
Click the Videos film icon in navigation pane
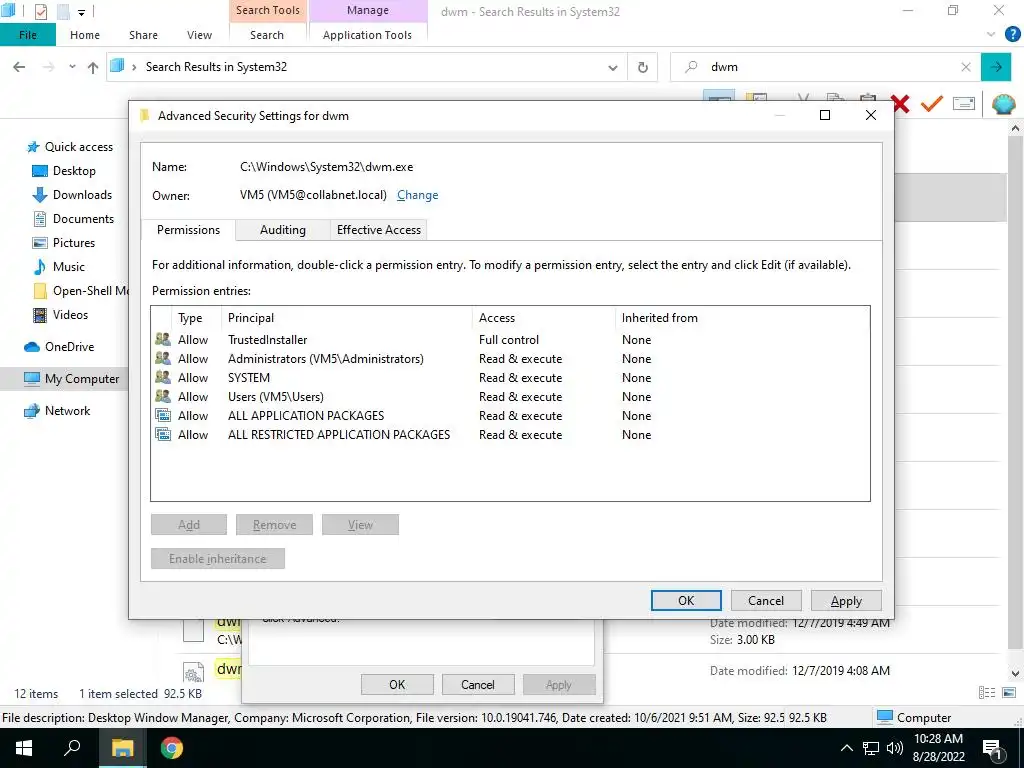tap(40, 315)
